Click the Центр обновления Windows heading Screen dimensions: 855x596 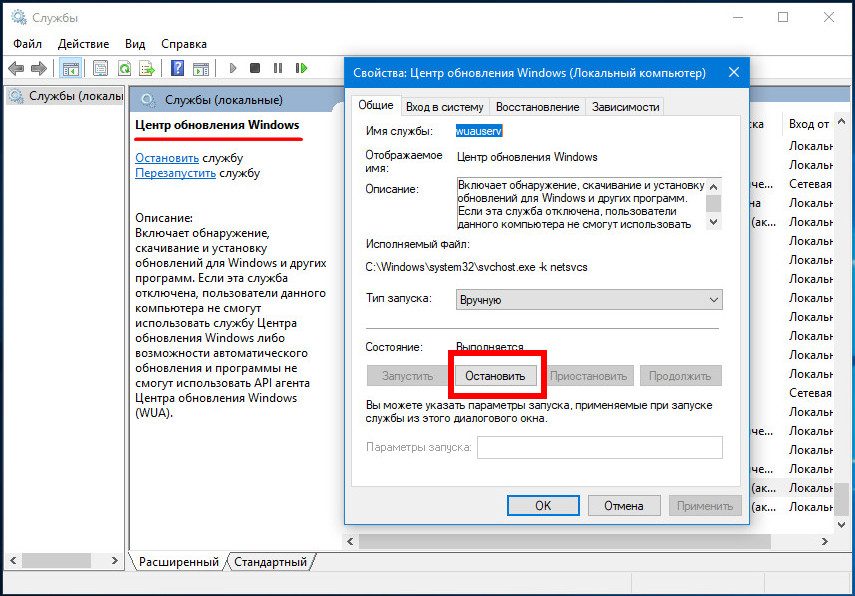pos(217,125)
